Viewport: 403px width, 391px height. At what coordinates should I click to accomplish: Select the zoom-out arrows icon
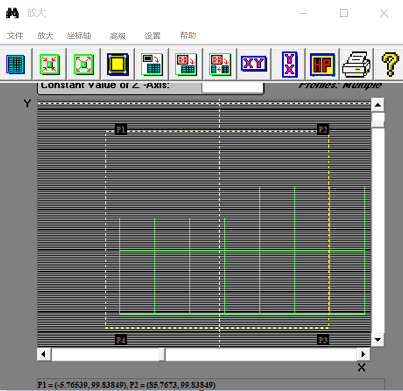click(x=84, y=64)
